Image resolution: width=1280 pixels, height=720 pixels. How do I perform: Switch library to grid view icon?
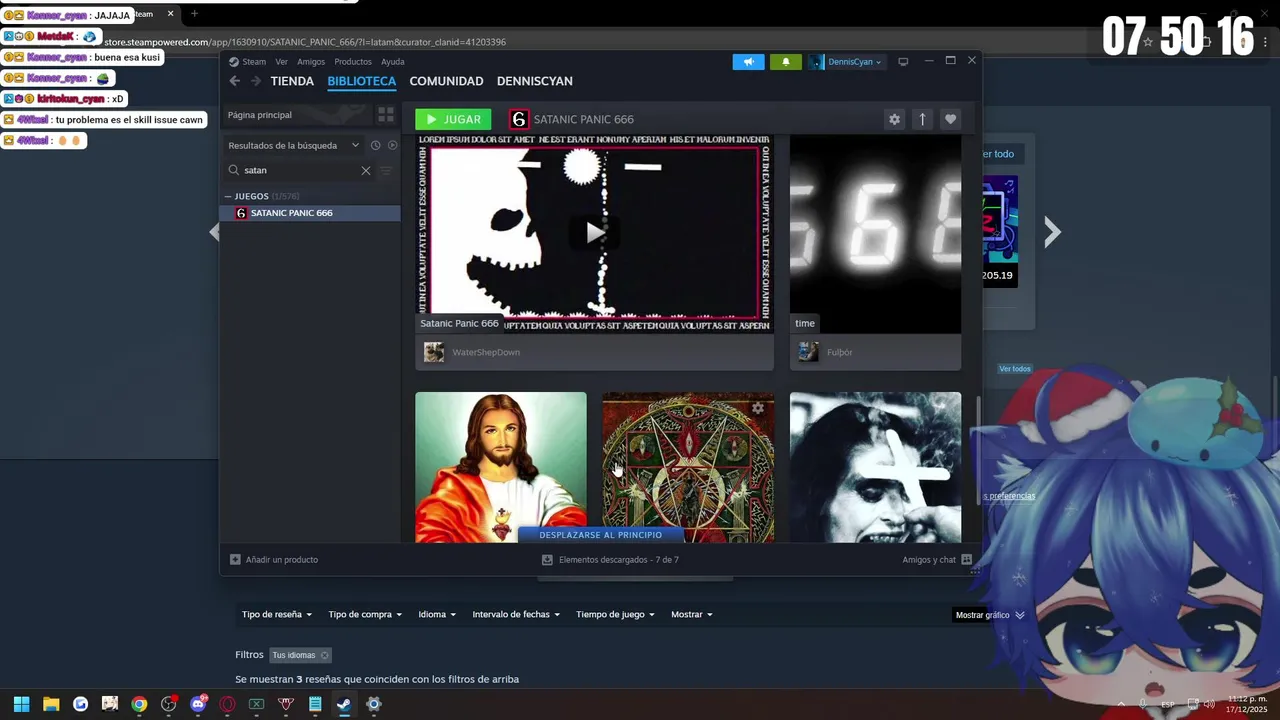pos(386,115)
